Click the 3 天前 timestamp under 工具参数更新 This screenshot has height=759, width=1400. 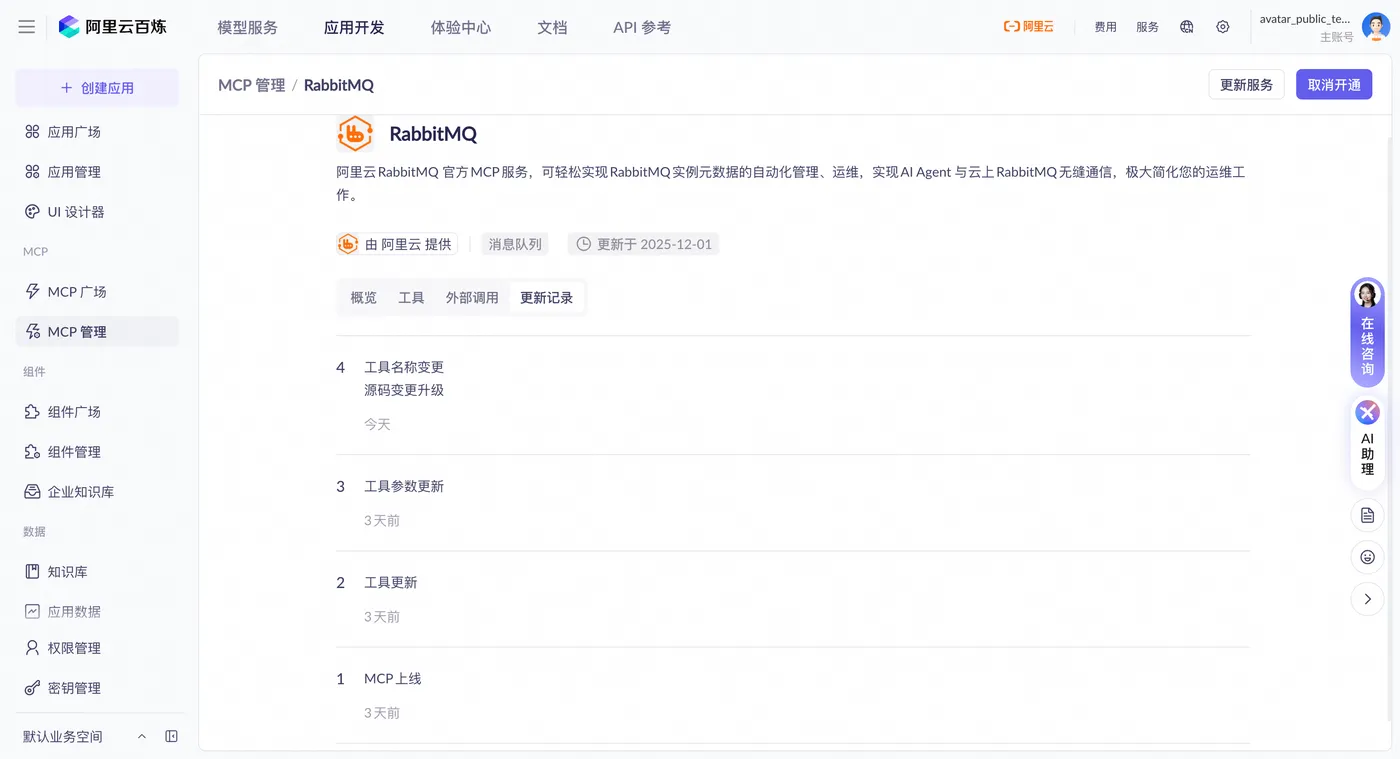coord(382,521)
